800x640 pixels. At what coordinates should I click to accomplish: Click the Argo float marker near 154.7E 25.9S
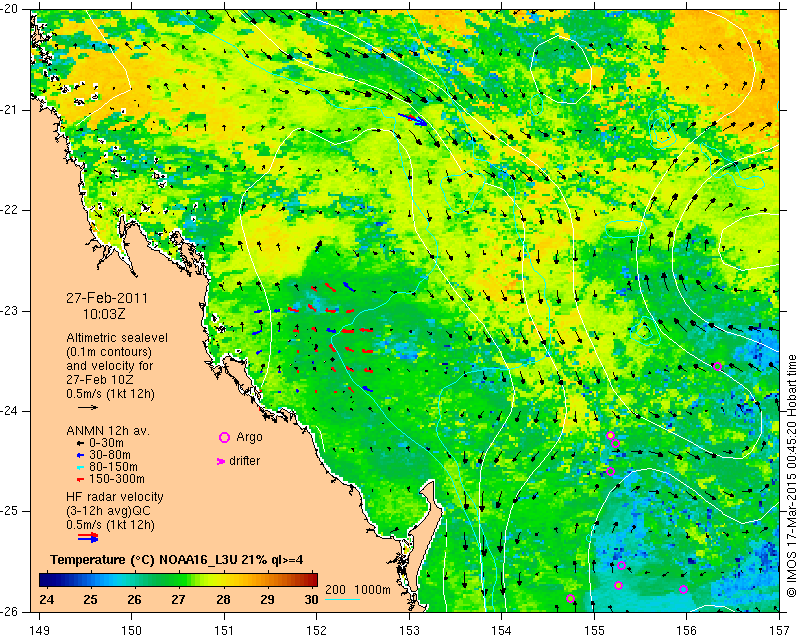coord(570,599)
